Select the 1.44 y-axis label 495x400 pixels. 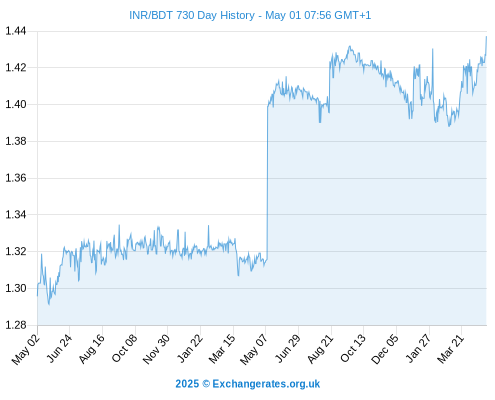[15, 31]
